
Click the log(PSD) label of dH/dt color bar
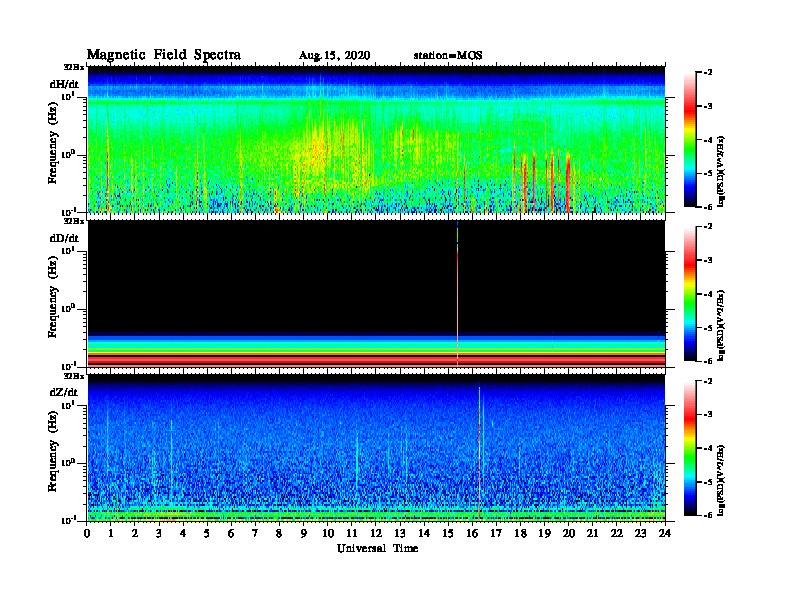click(x=721, y=172)
